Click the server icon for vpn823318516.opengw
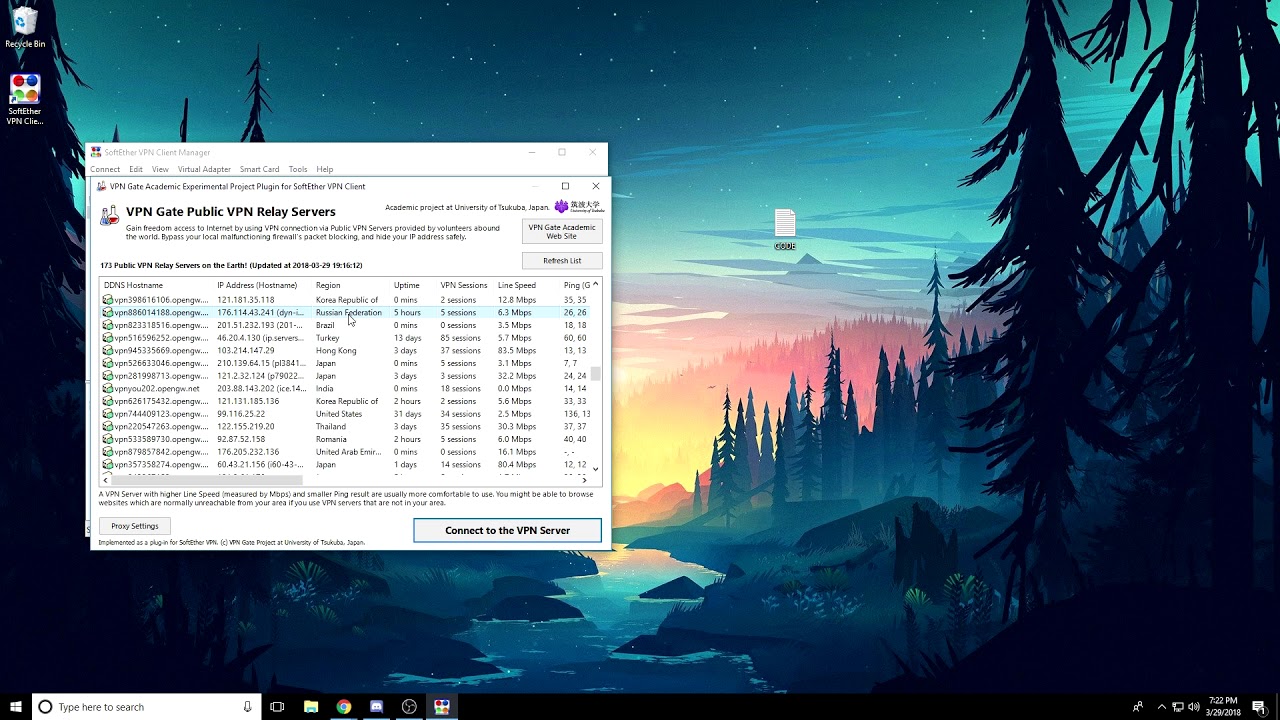The height and width of the screenshot is (720, 1280). click(108, 325)
